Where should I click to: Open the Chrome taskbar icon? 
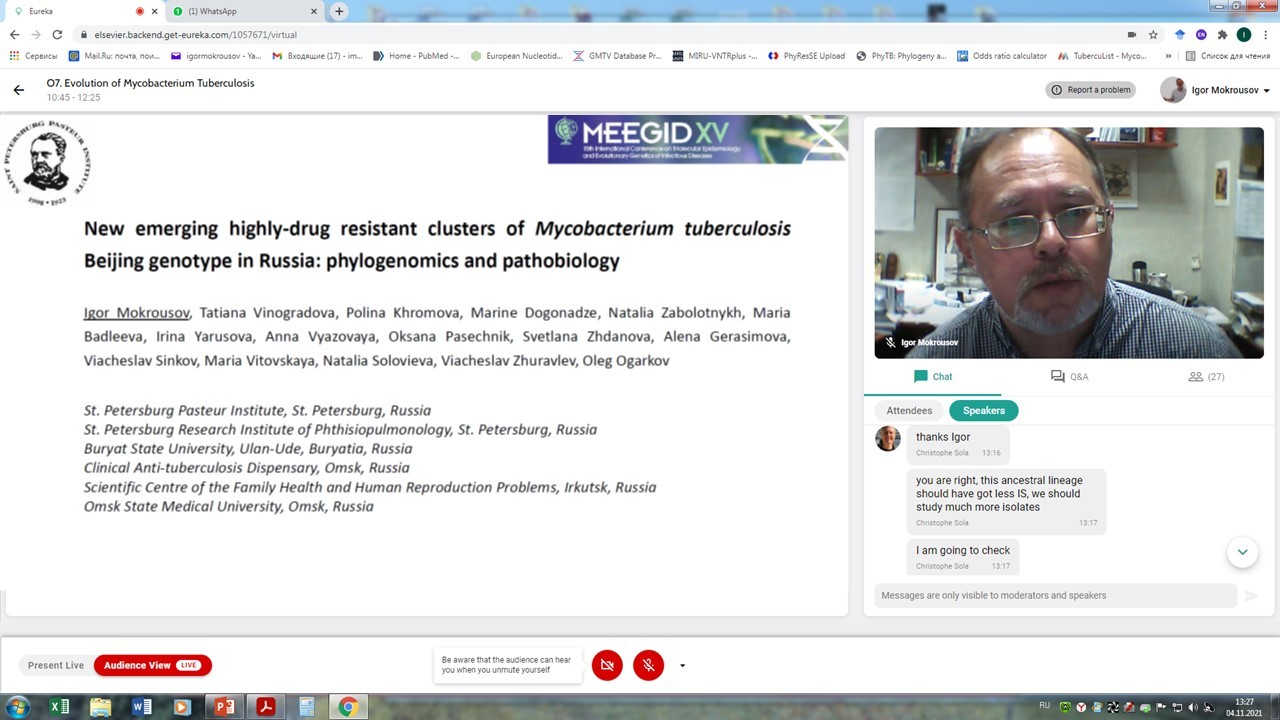click(x=348, y=707)
